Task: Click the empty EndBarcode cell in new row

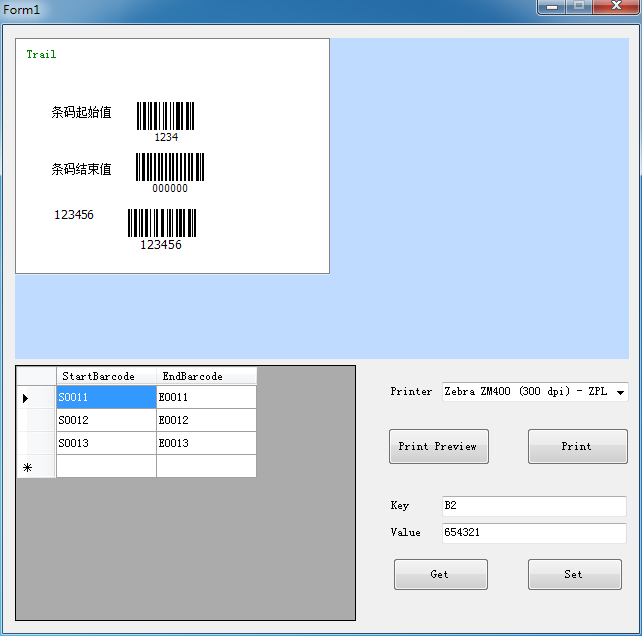Action: [206, 466]
